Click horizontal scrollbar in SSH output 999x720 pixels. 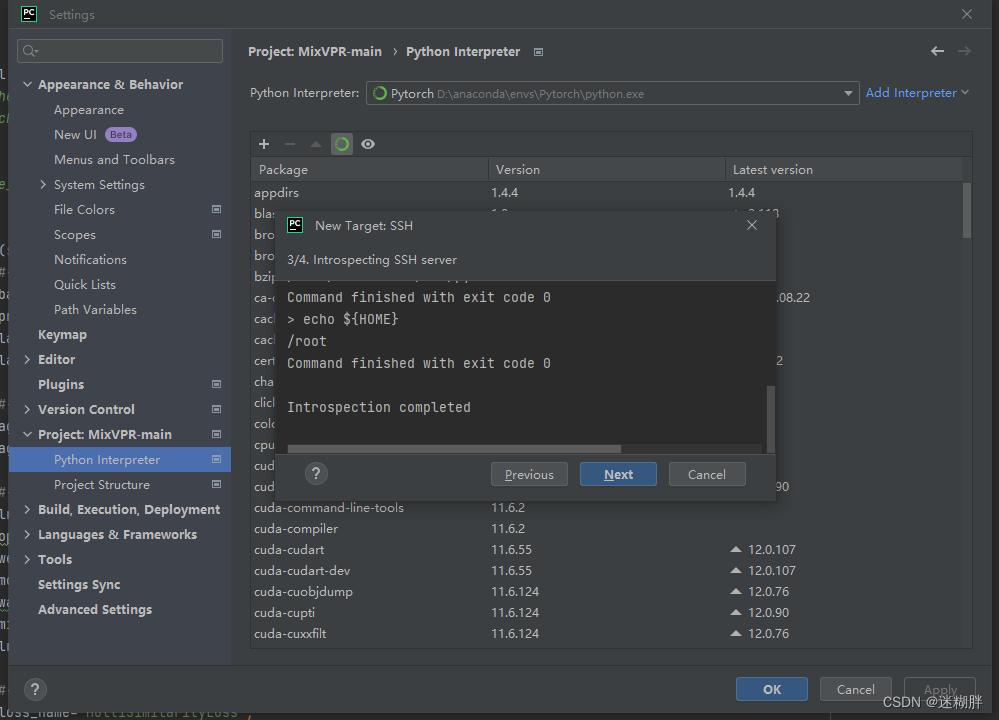click(454, 449)
